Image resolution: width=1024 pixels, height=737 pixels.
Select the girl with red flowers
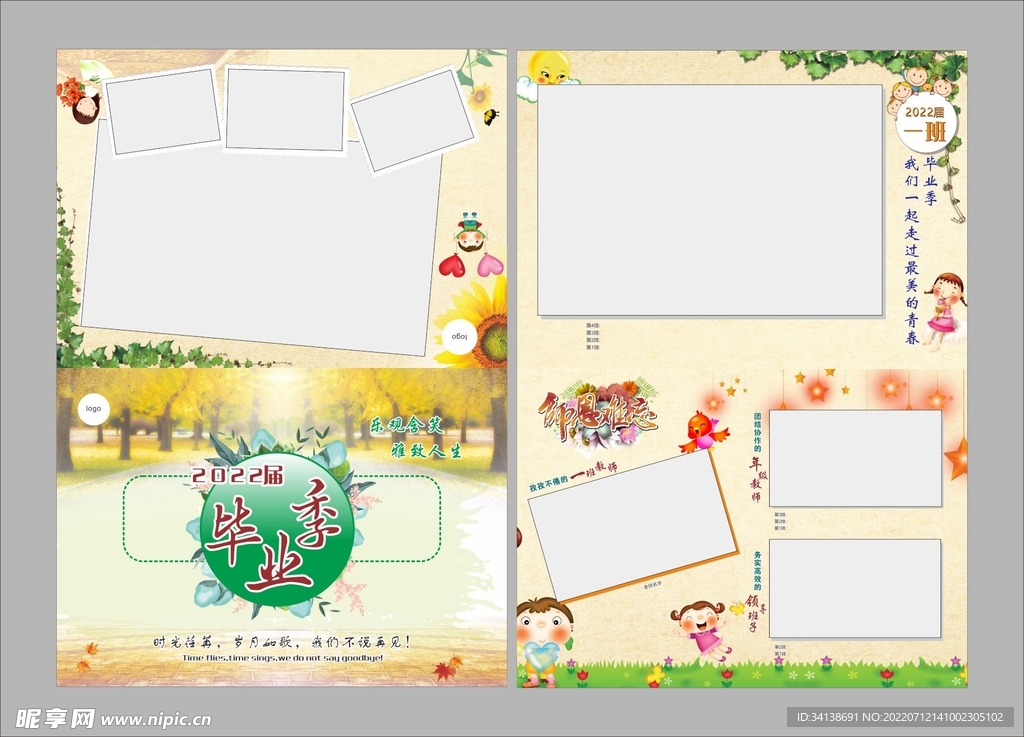pos(80,99)
